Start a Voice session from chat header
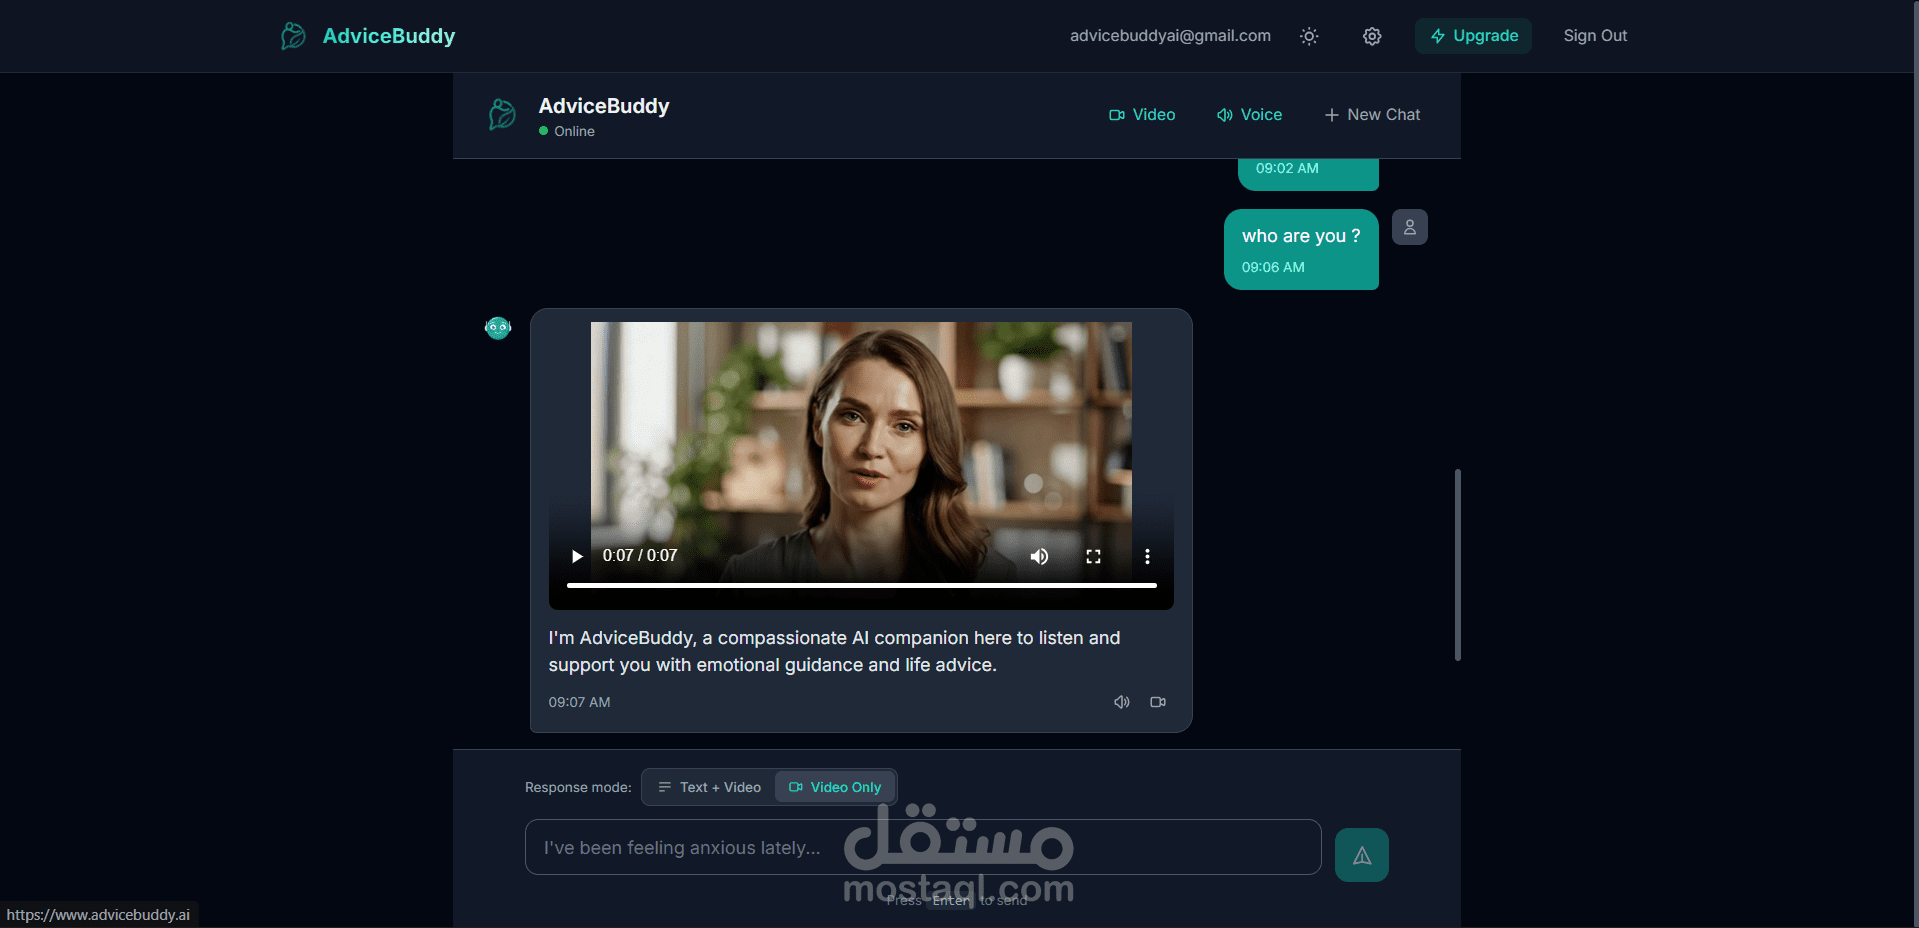1919x928 pixels. click(x=1249, y=115)
